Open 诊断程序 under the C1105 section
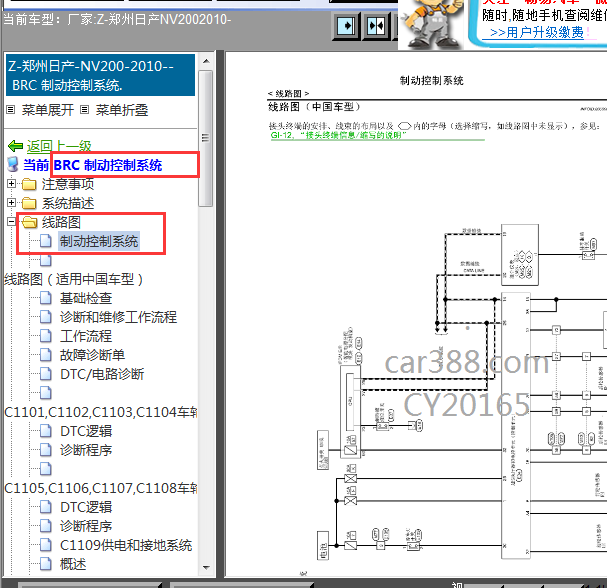The width and height of the screenshot is (607, 588). click(86, 526)
